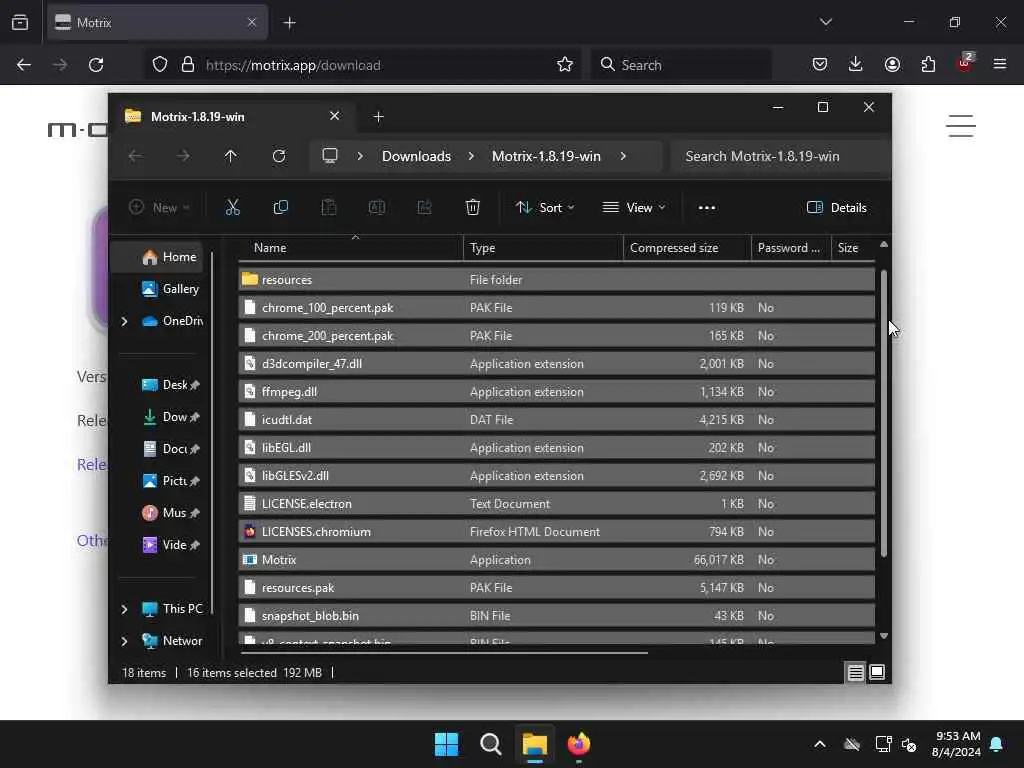Open the Motrix website hamburger menu
This screenshot has height=768, width=1024.
point(961,126)
